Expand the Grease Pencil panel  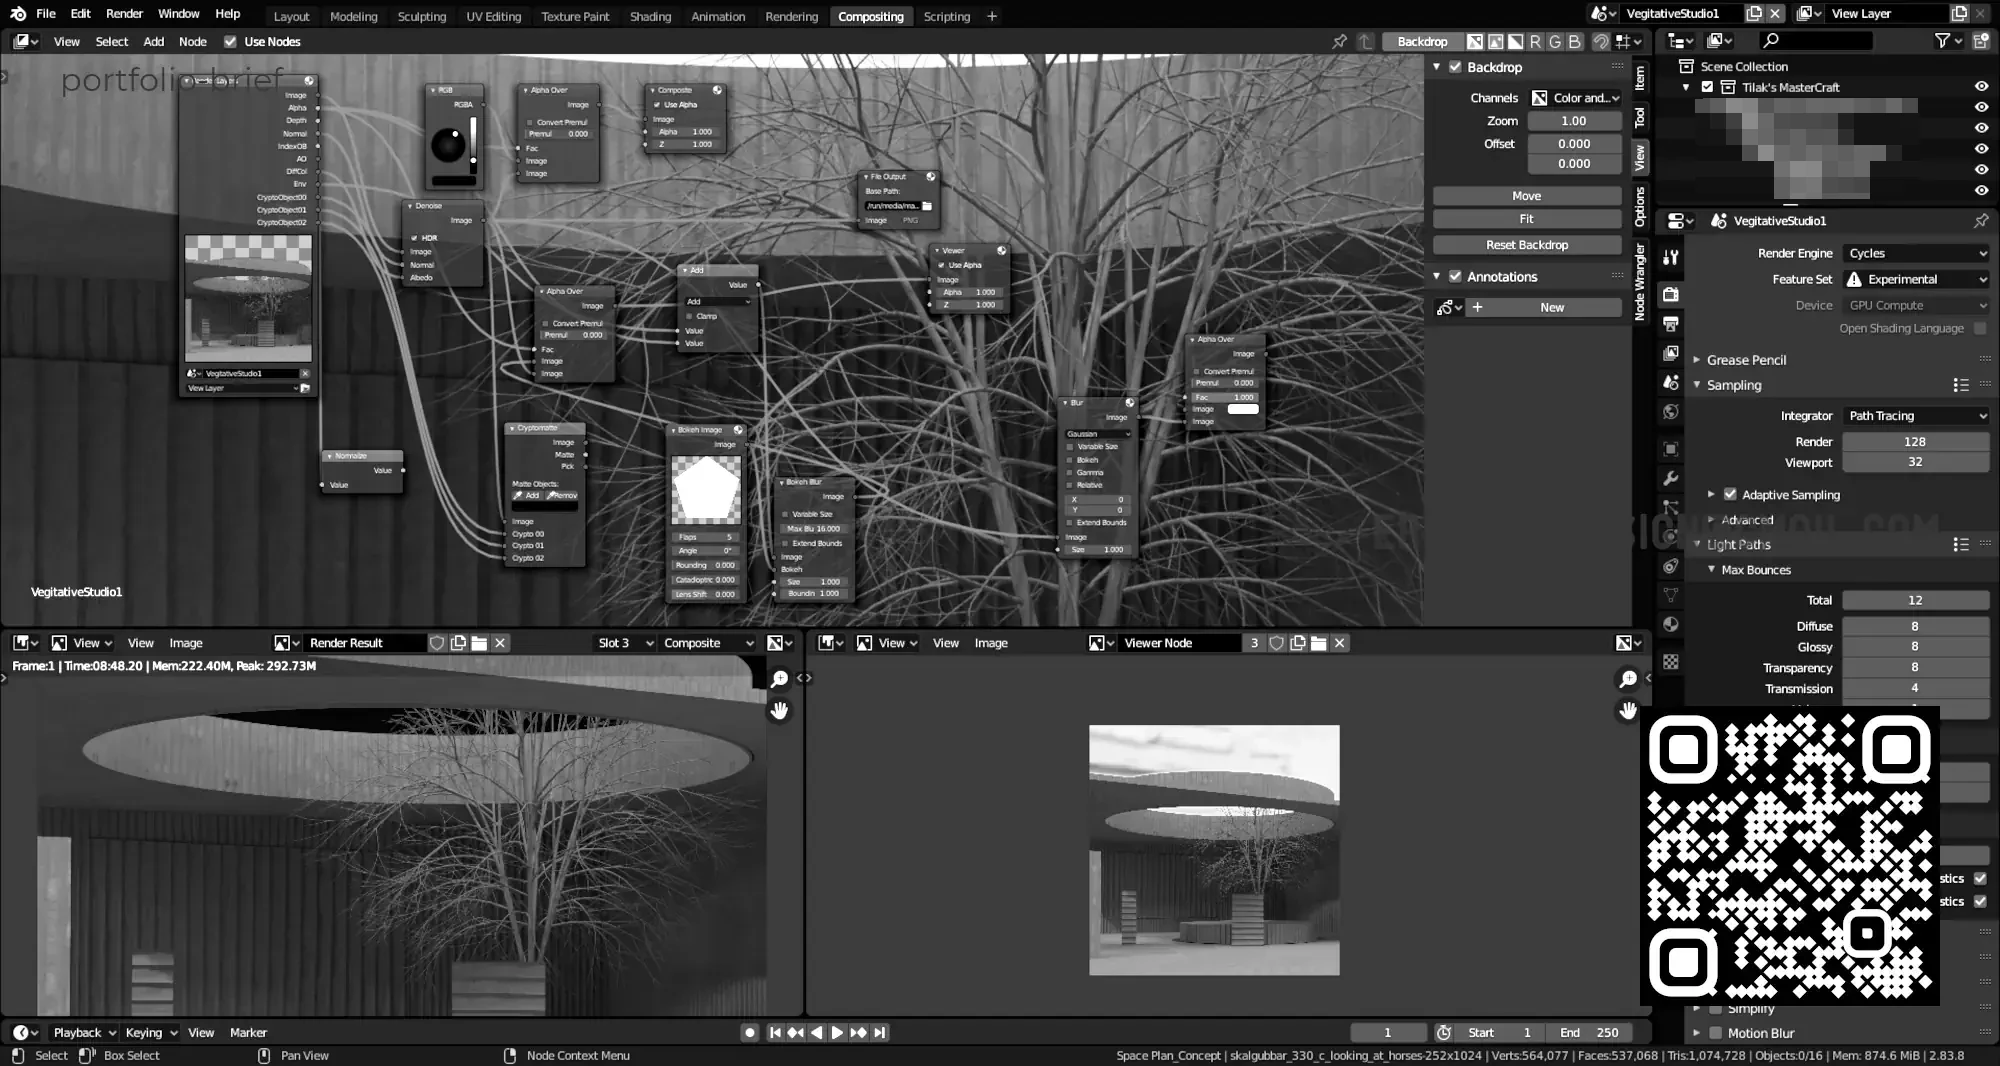[x=1746, y=360]
